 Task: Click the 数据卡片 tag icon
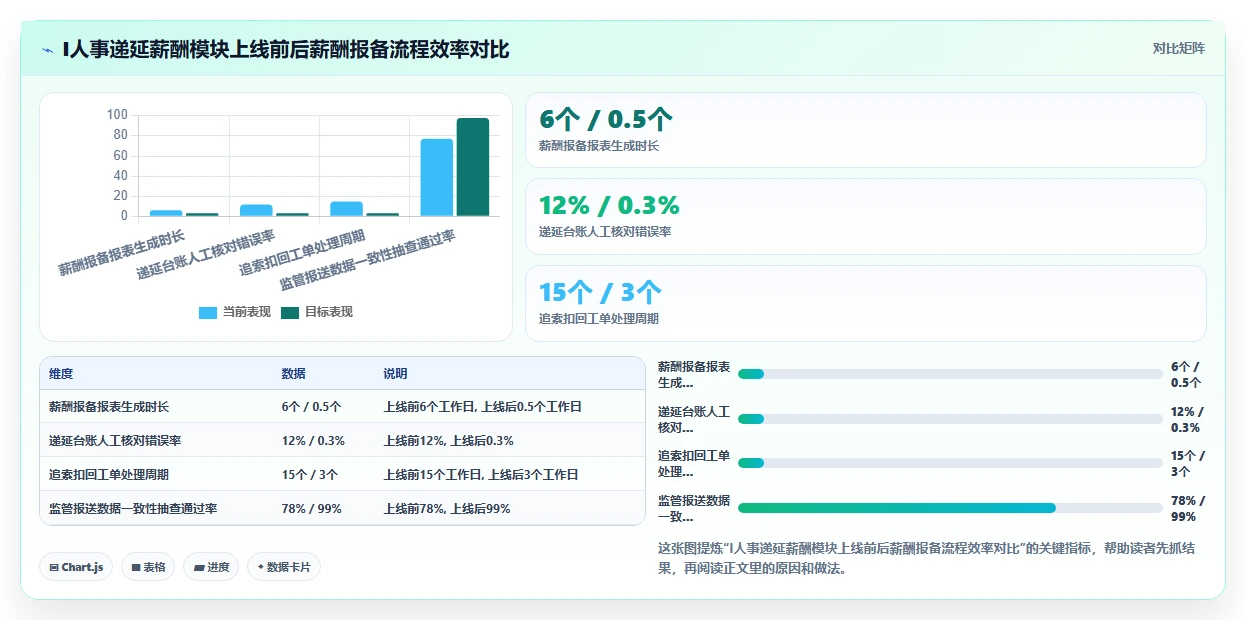click(x=260, y=567)
